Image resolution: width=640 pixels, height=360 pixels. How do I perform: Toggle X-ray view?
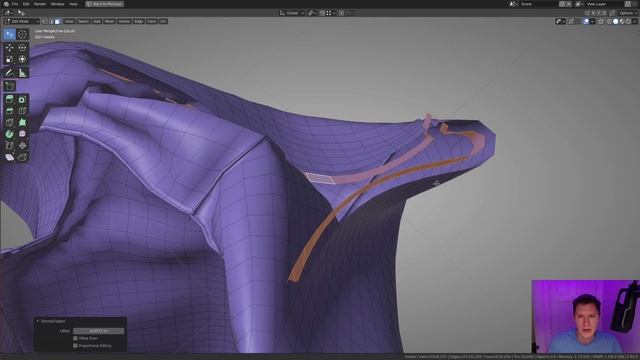click(x=601, y=21)
